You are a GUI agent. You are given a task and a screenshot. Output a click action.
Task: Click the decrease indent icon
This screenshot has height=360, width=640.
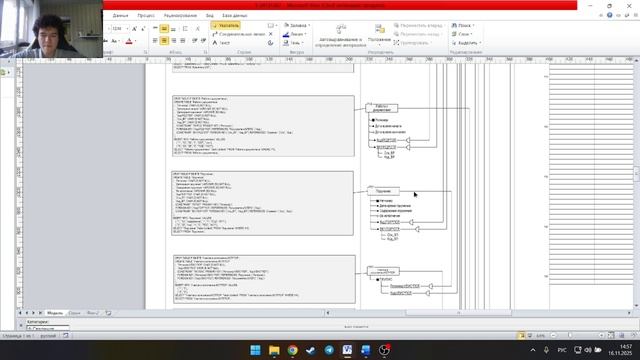click(x=194, y=41)
